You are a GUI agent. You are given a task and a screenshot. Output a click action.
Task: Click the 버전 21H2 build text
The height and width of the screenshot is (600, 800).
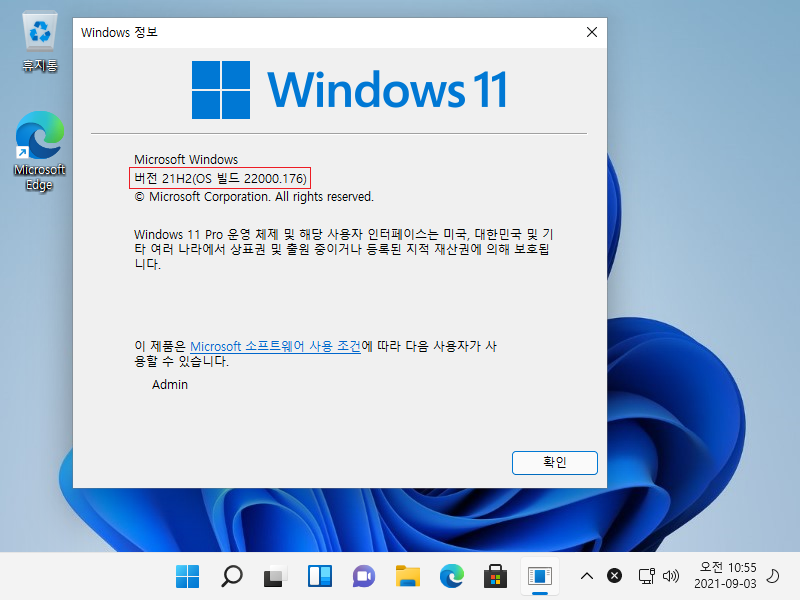[220, 178]
